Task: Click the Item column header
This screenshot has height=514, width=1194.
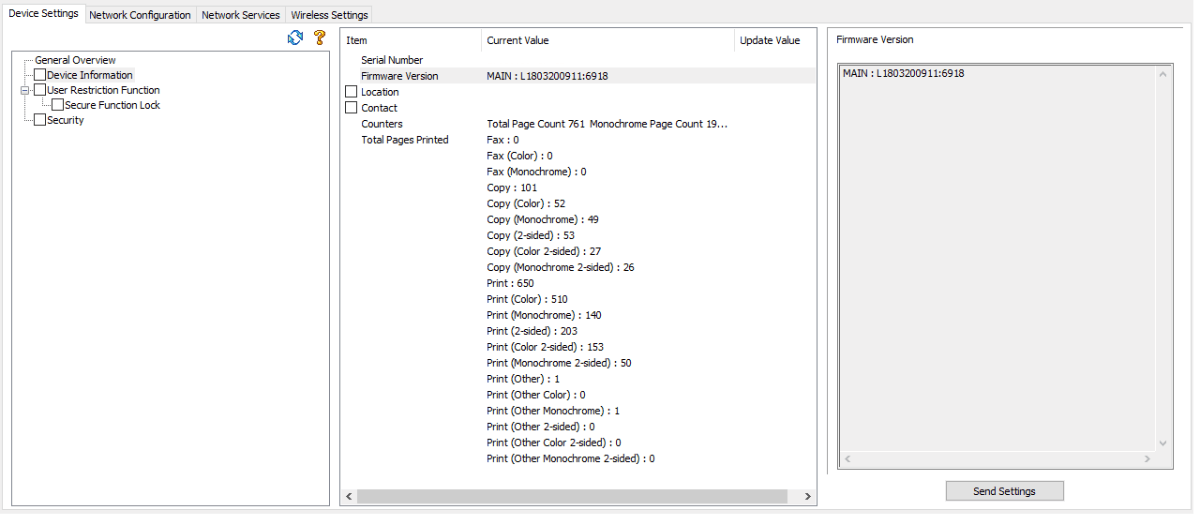Action: [410, 40]
